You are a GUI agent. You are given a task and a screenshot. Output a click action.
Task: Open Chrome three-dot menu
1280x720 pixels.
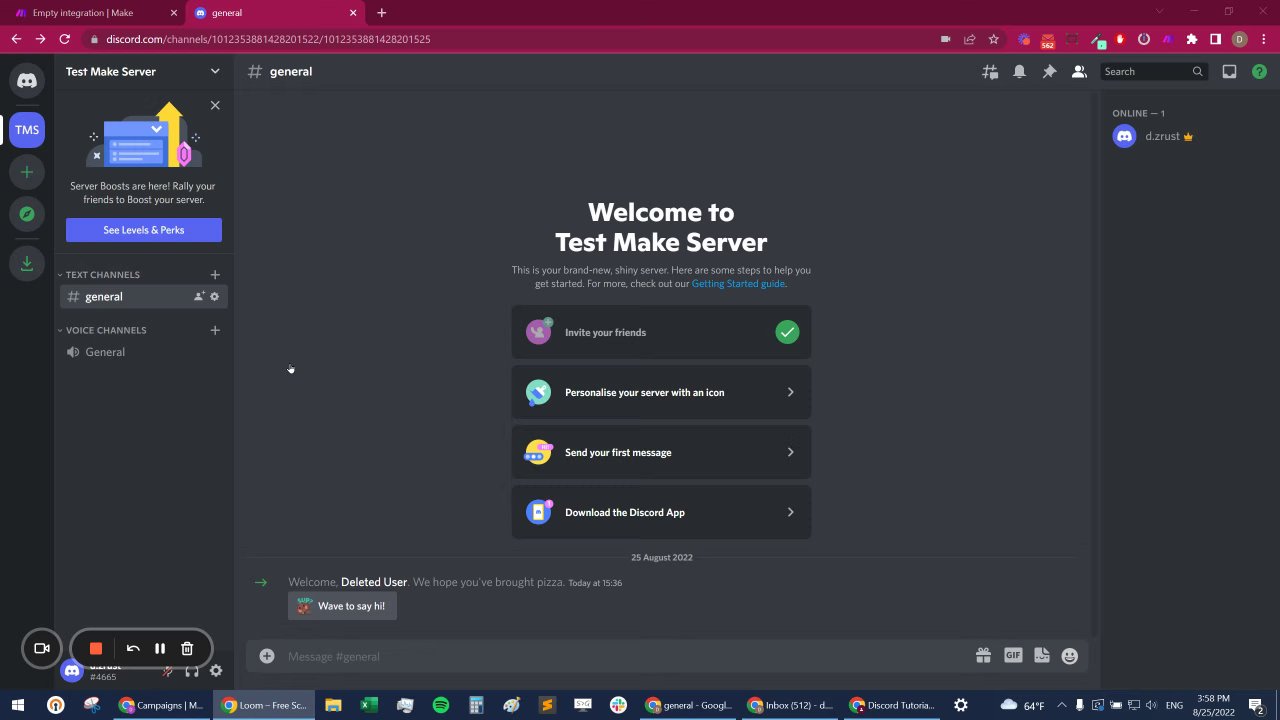(x=1263, y=39)
